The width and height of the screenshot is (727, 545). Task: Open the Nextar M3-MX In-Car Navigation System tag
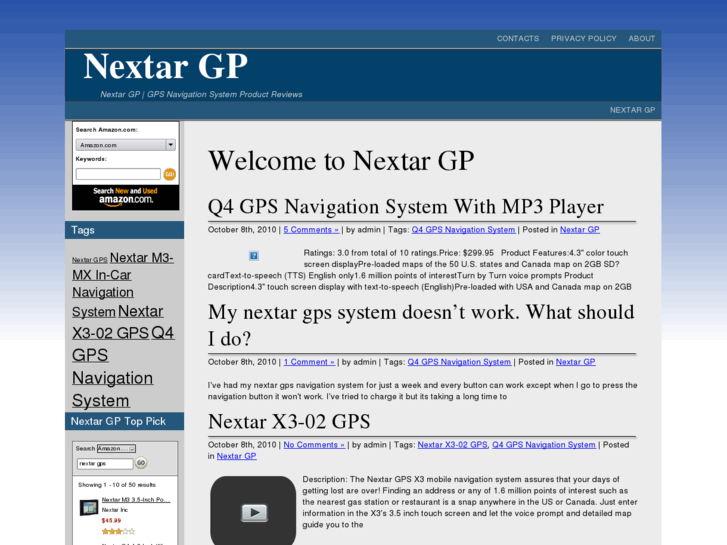tap(123, 284)
